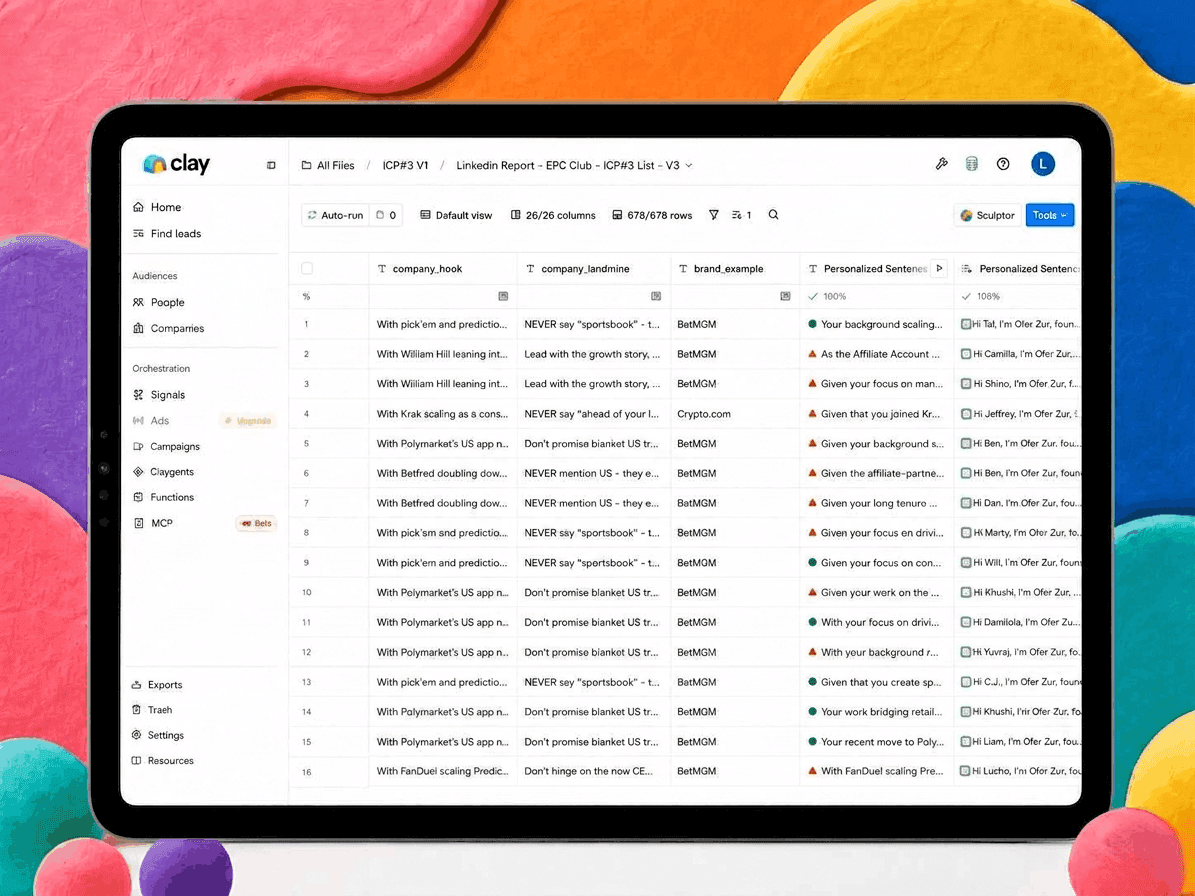Click row number 16
This screenshot has width=1195, height=896.
coord(306,772)
